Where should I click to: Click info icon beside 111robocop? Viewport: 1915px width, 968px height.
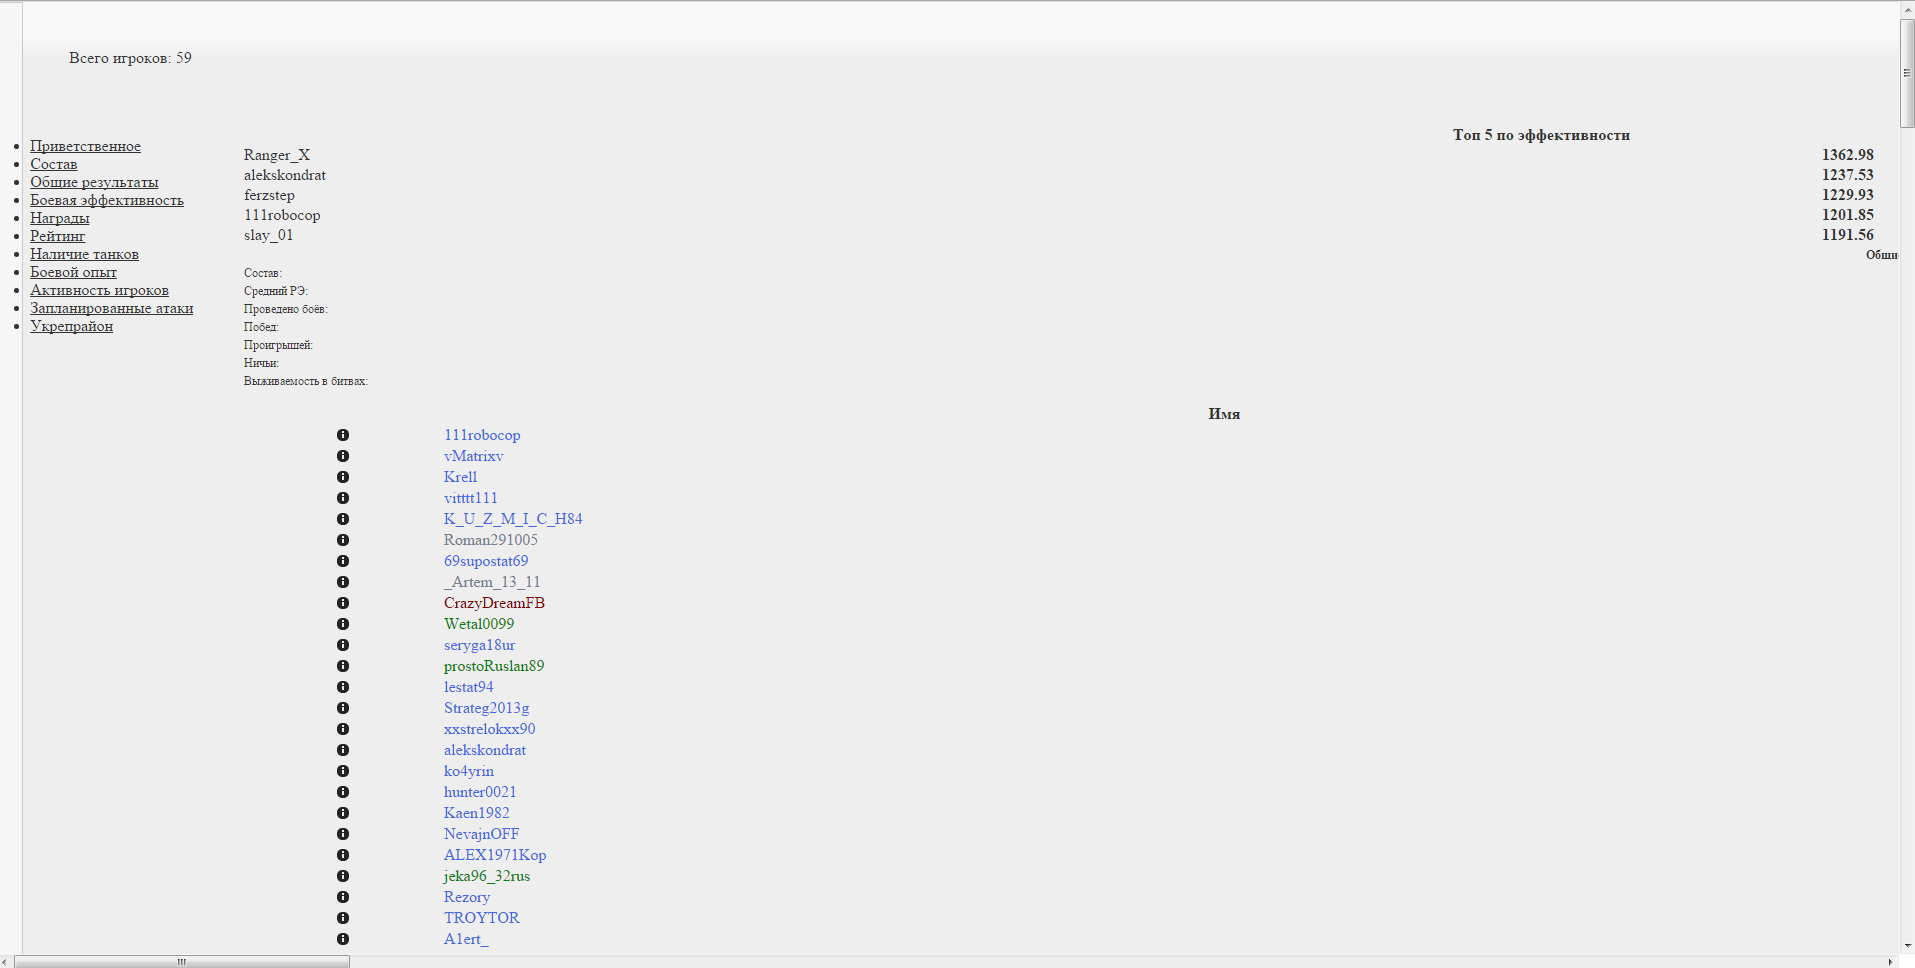click(x=343, y=435)
